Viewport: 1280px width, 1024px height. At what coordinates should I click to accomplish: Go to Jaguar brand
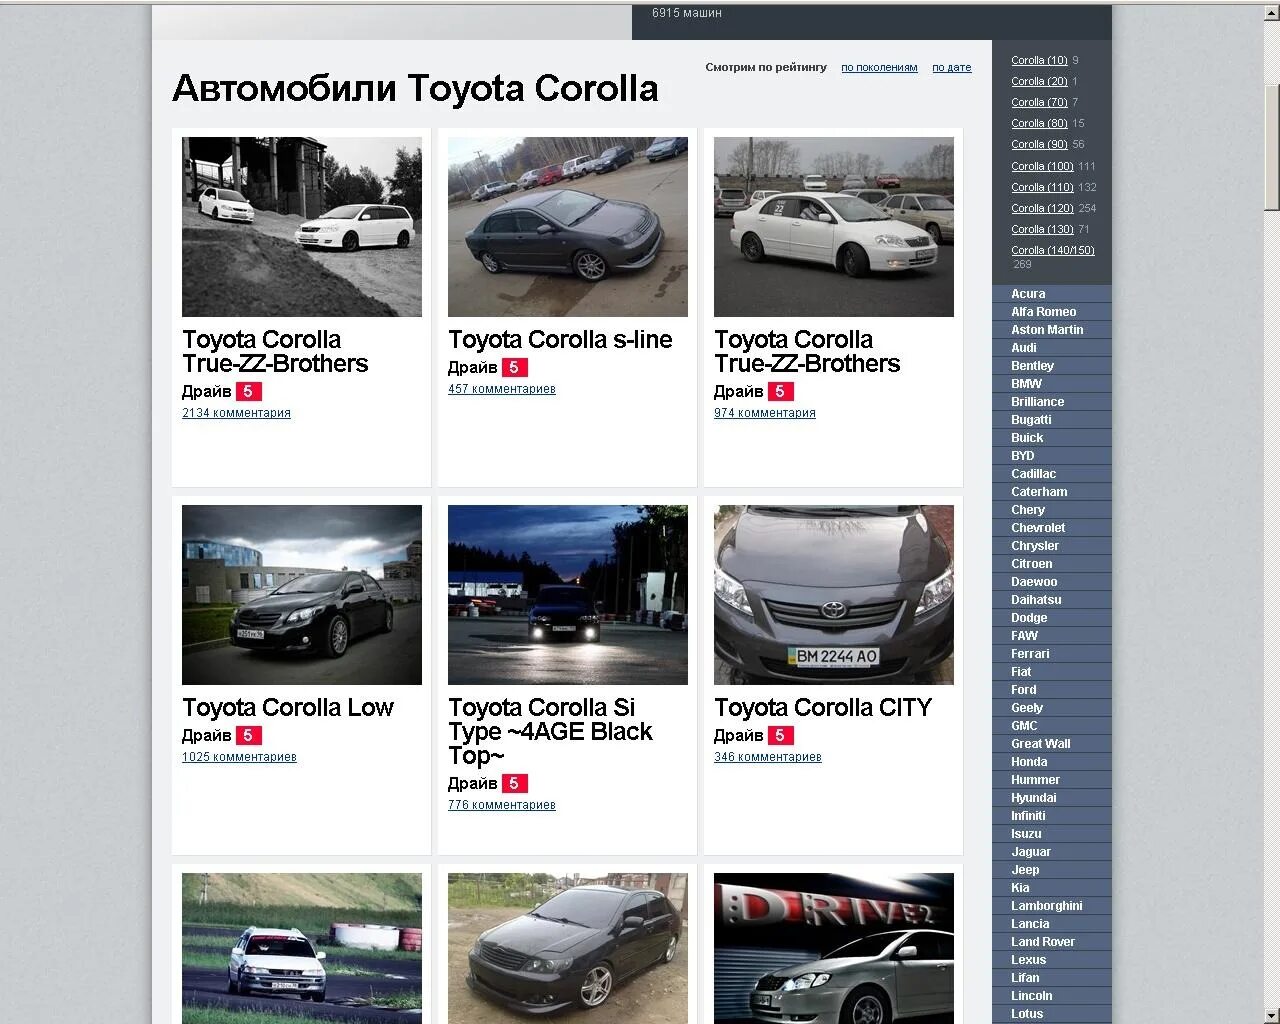(x=1031, y=852)
